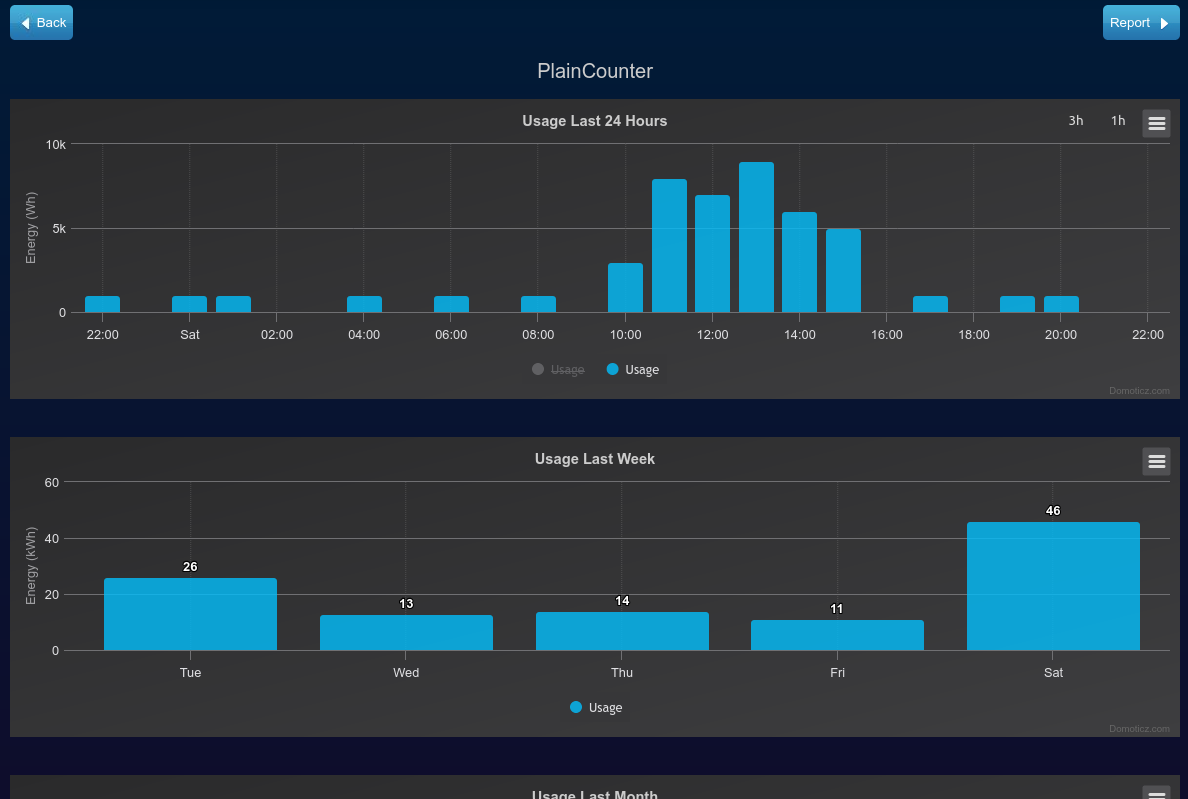
Task: Select the Friday bar labeled 11
Action: 837,635
